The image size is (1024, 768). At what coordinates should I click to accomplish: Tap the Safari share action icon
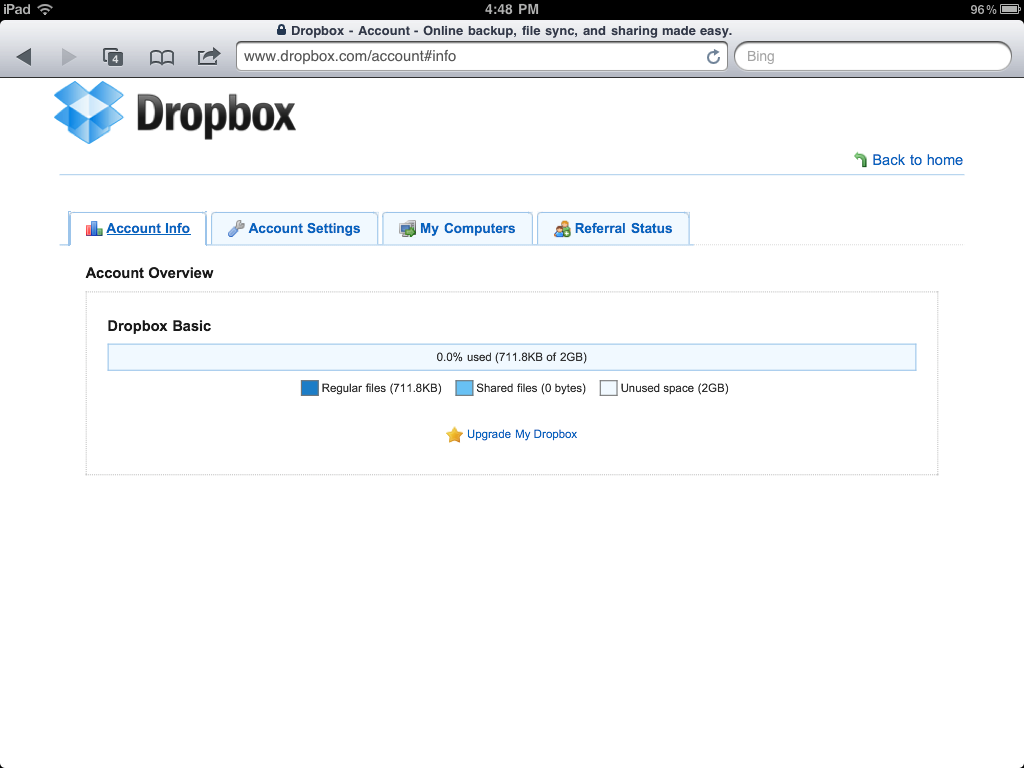[x=208, y=57]
